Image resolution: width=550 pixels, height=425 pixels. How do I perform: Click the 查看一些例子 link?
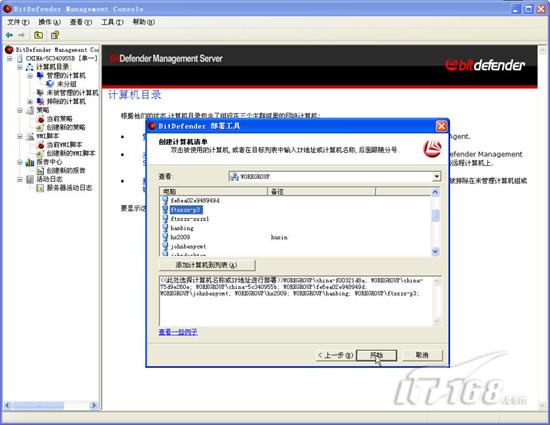[x=178, y=332]
